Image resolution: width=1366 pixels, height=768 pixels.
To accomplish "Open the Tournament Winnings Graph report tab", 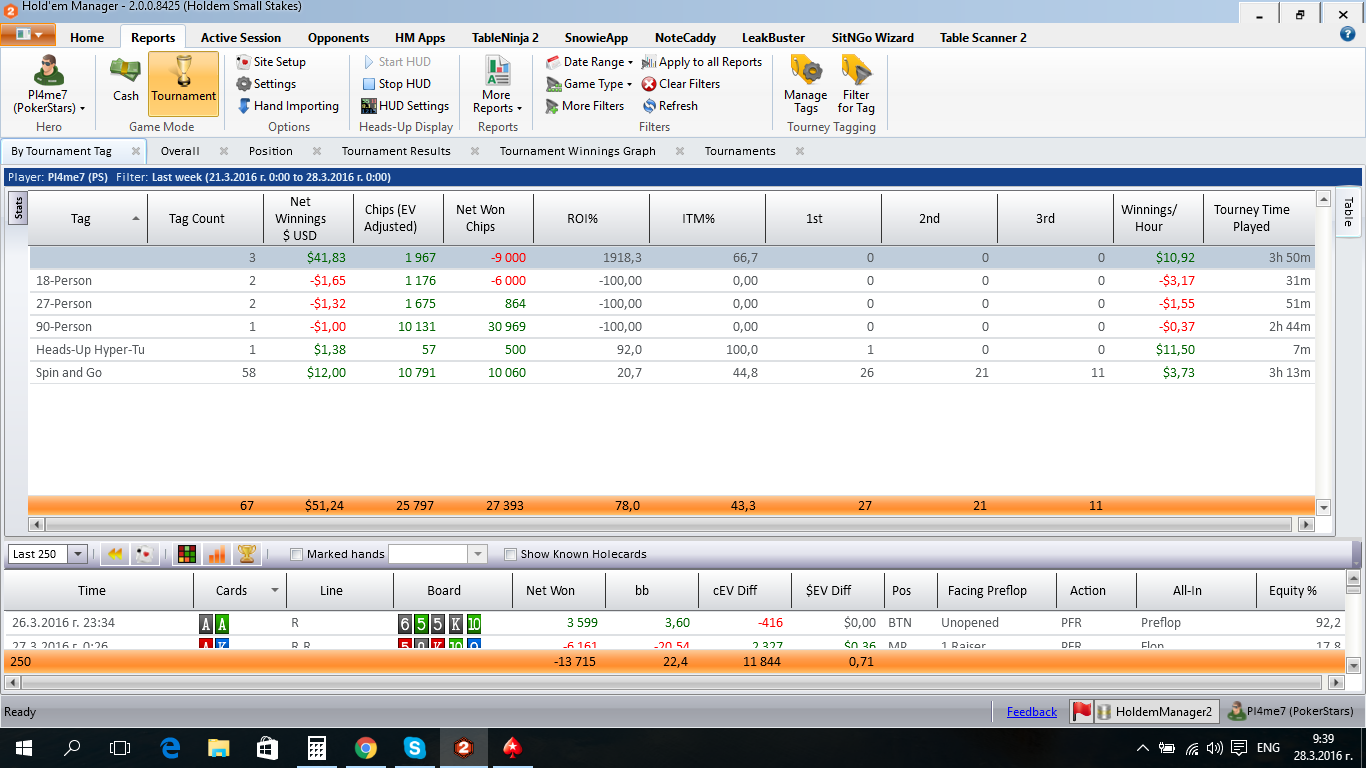I will pyautogui.click(x=578, y=151).
